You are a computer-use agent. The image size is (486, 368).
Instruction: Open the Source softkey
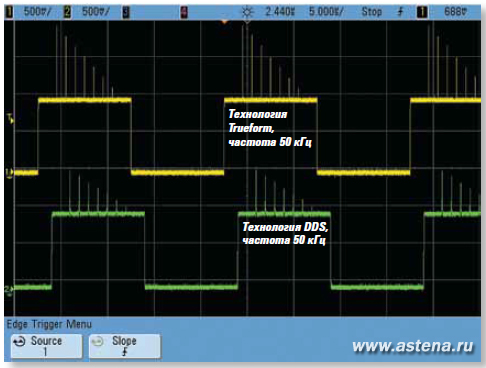point(47,346)
